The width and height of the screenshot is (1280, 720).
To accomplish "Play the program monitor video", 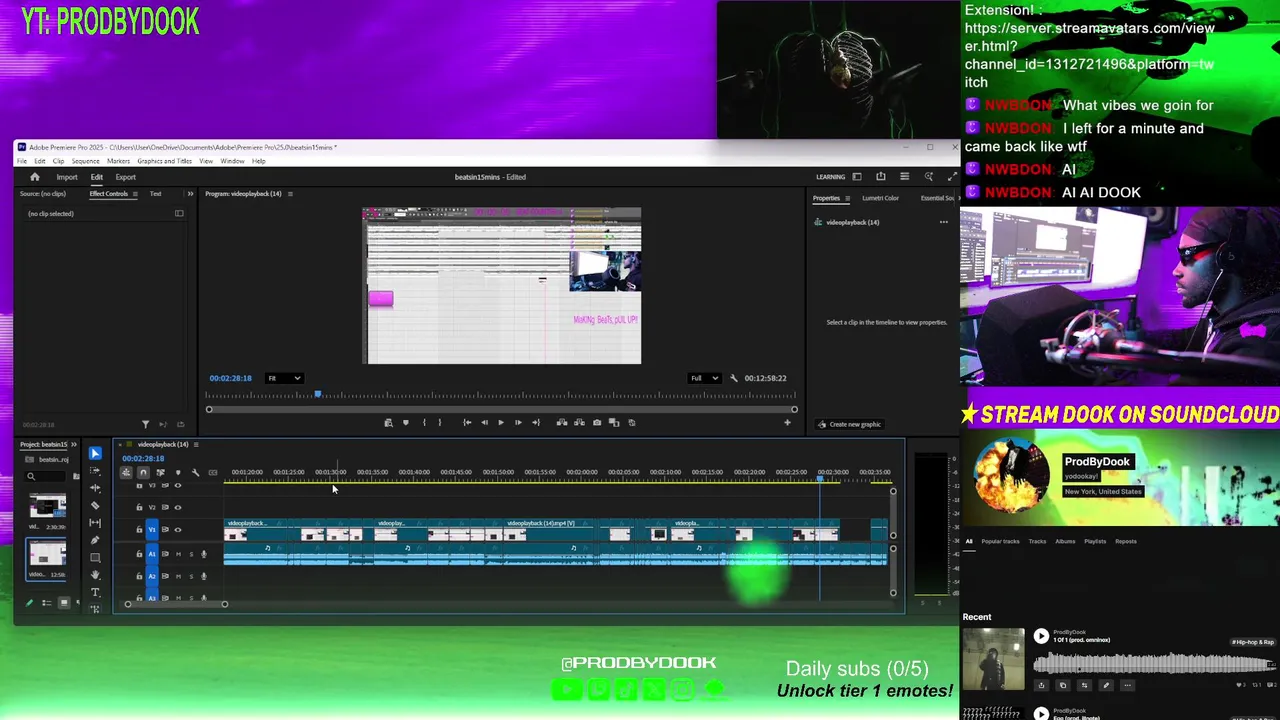I will click(x=501, y=422).
